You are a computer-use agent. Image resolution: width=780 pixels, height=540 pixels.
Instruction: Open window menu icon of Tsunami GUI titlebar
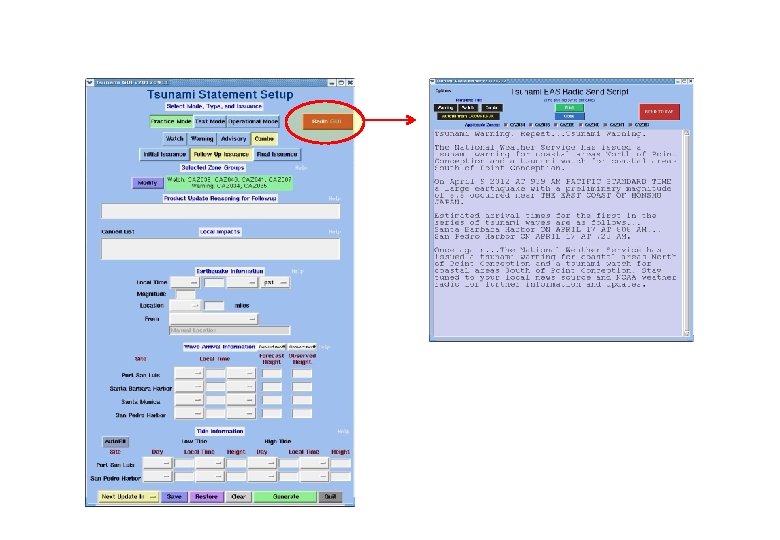[90, 83]
